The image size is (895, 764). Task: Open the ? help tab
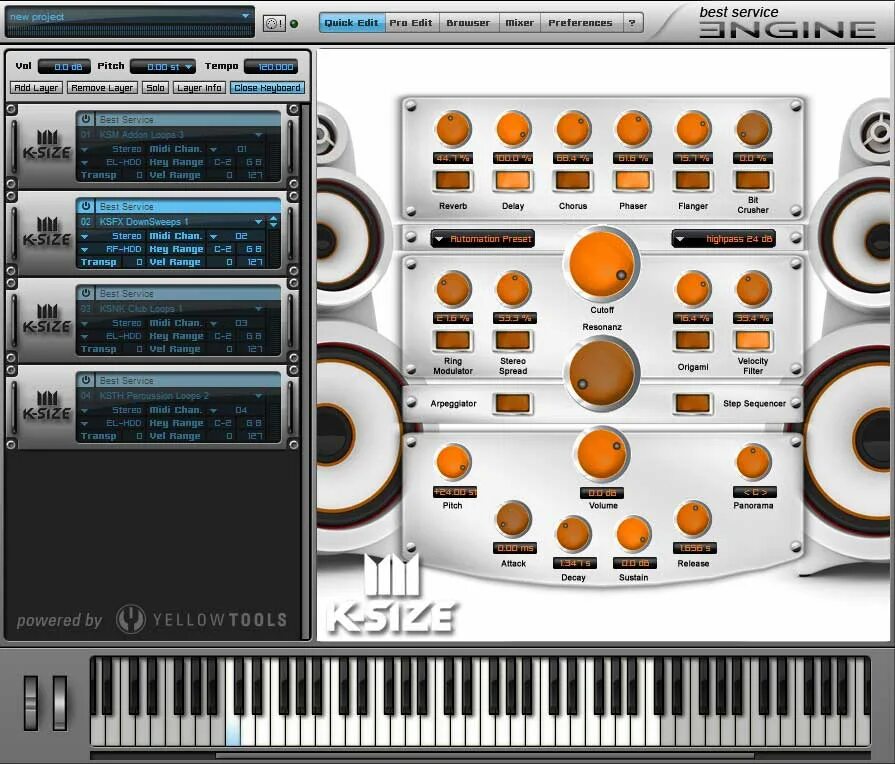pos(632,23)
